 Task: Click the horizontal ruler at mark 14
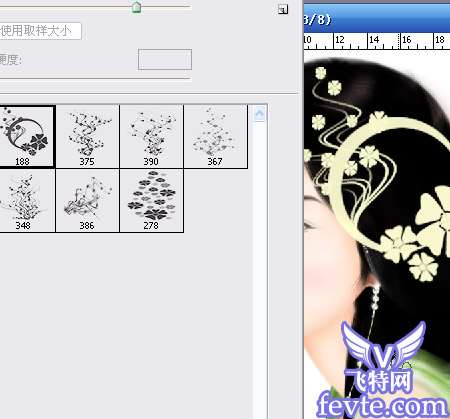(x=374, y=40)
